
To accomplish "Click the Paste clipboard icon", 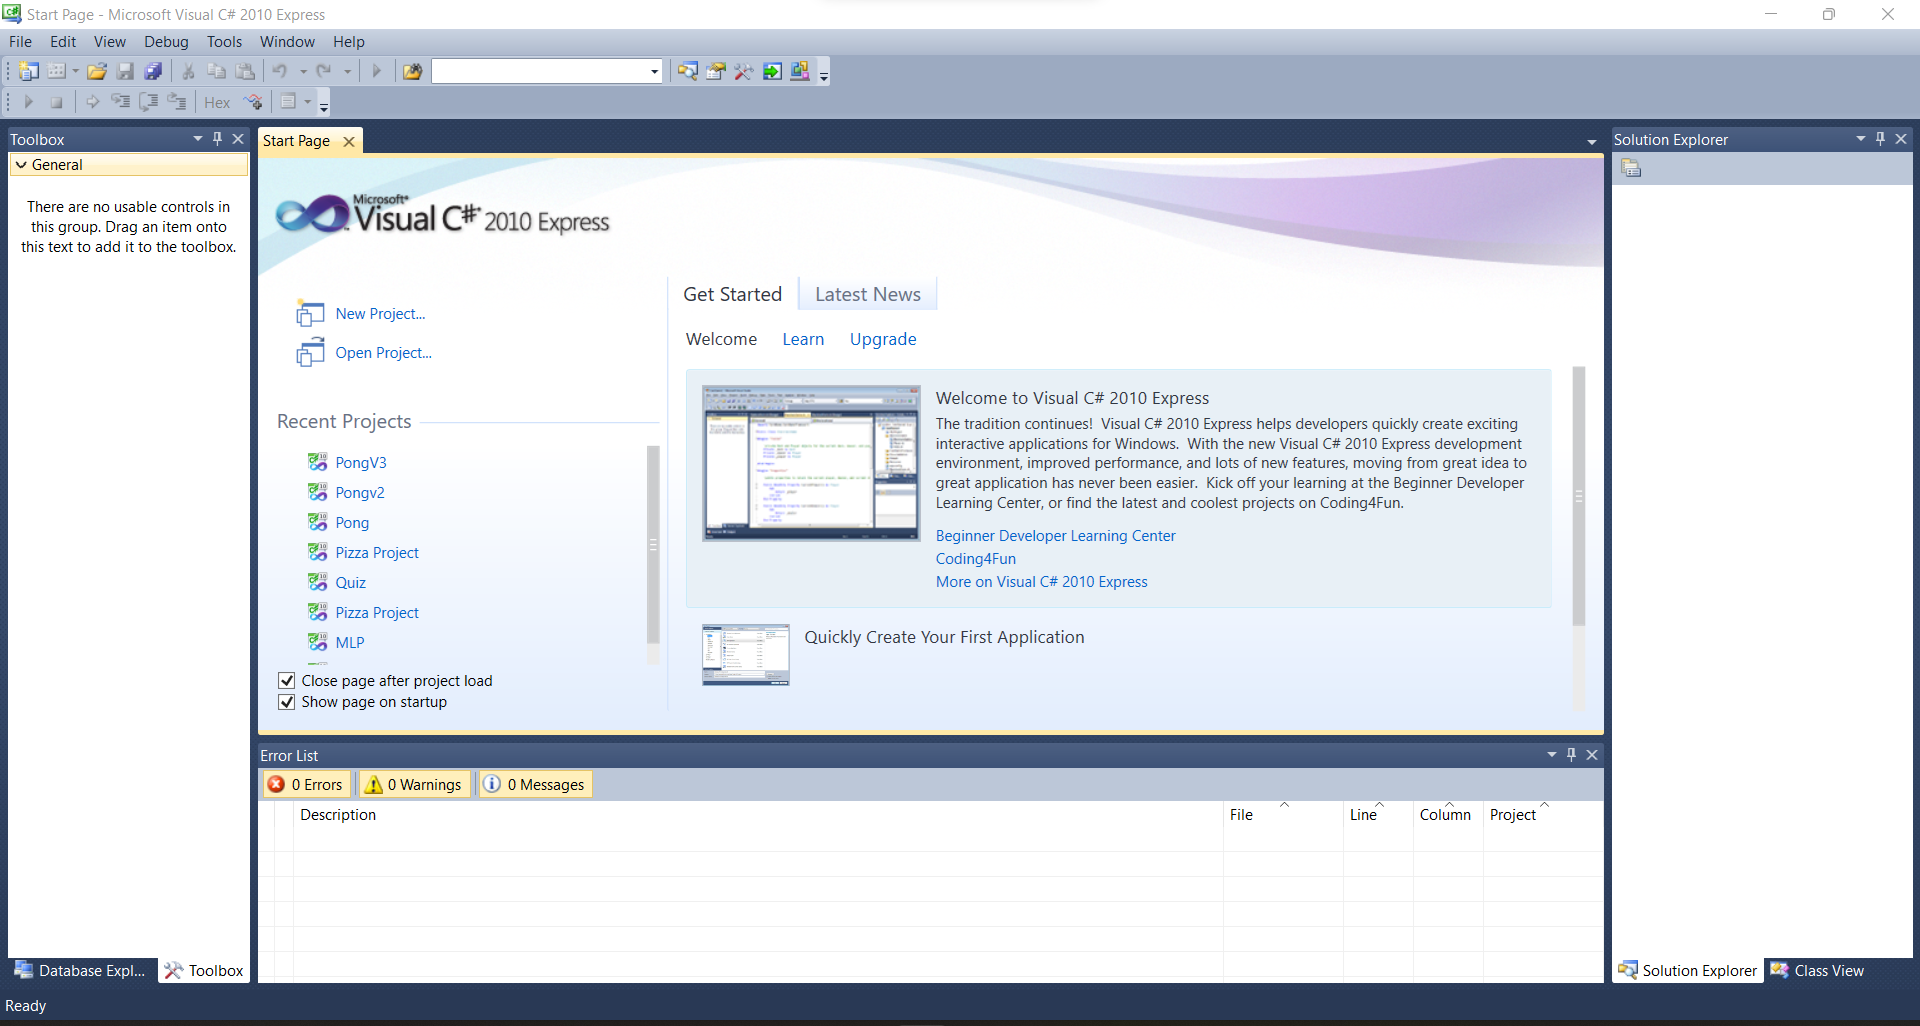I will pyautogui.click(x=244, y=71).
